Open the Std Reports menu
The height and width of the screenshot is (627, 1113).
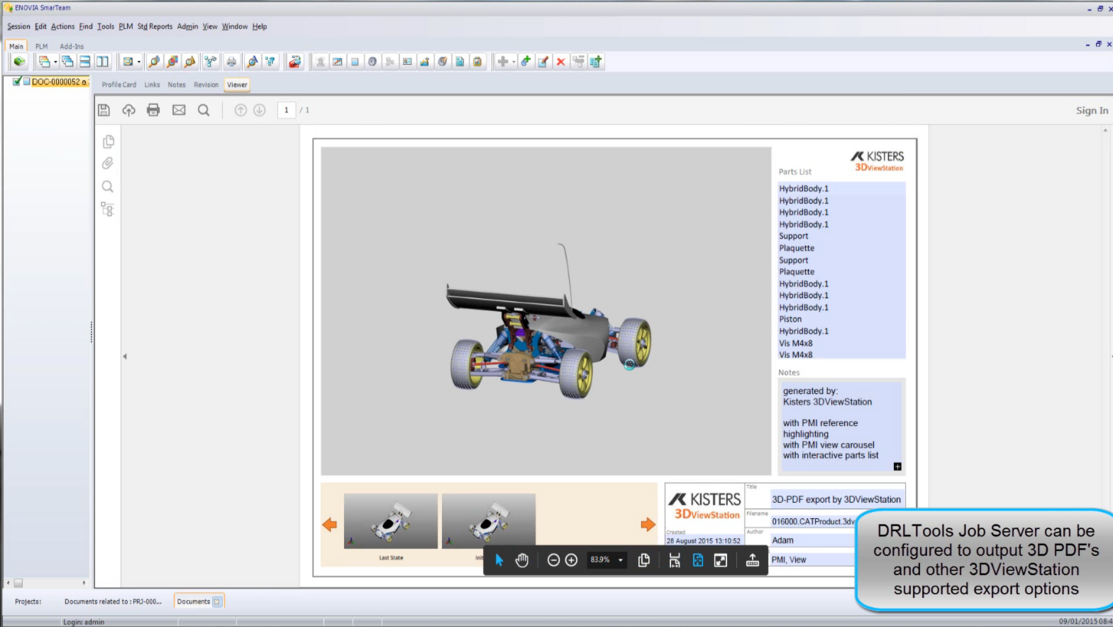tap(155, 26)
